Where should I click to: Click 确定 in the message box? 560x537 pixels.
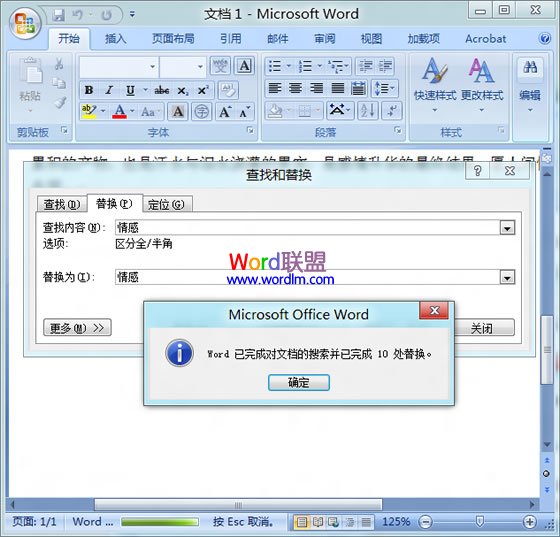[x=299, y=382]
